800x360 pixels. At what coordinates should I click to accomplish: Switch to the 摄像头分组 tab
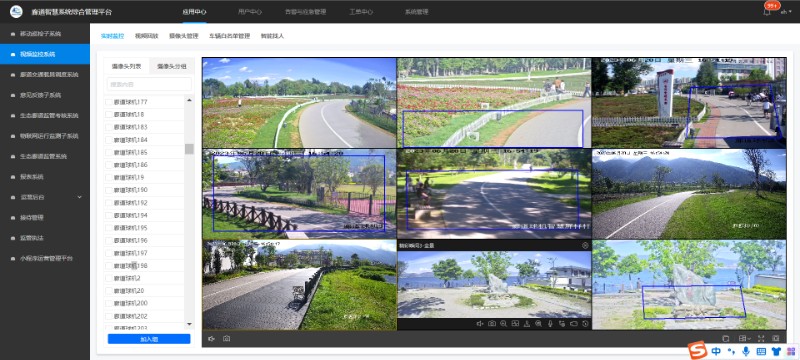click(172, 66)
